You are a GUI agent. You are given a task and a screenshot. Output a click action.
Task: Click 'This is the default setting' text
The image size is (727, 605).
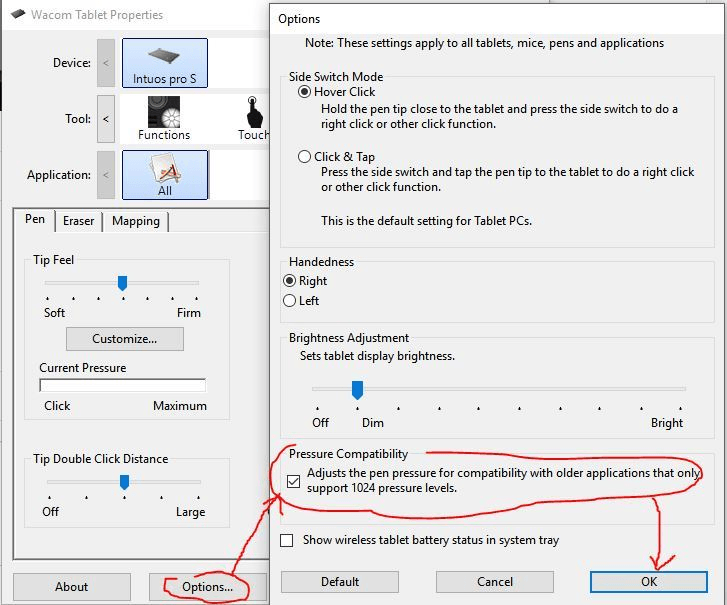(426, 221)
